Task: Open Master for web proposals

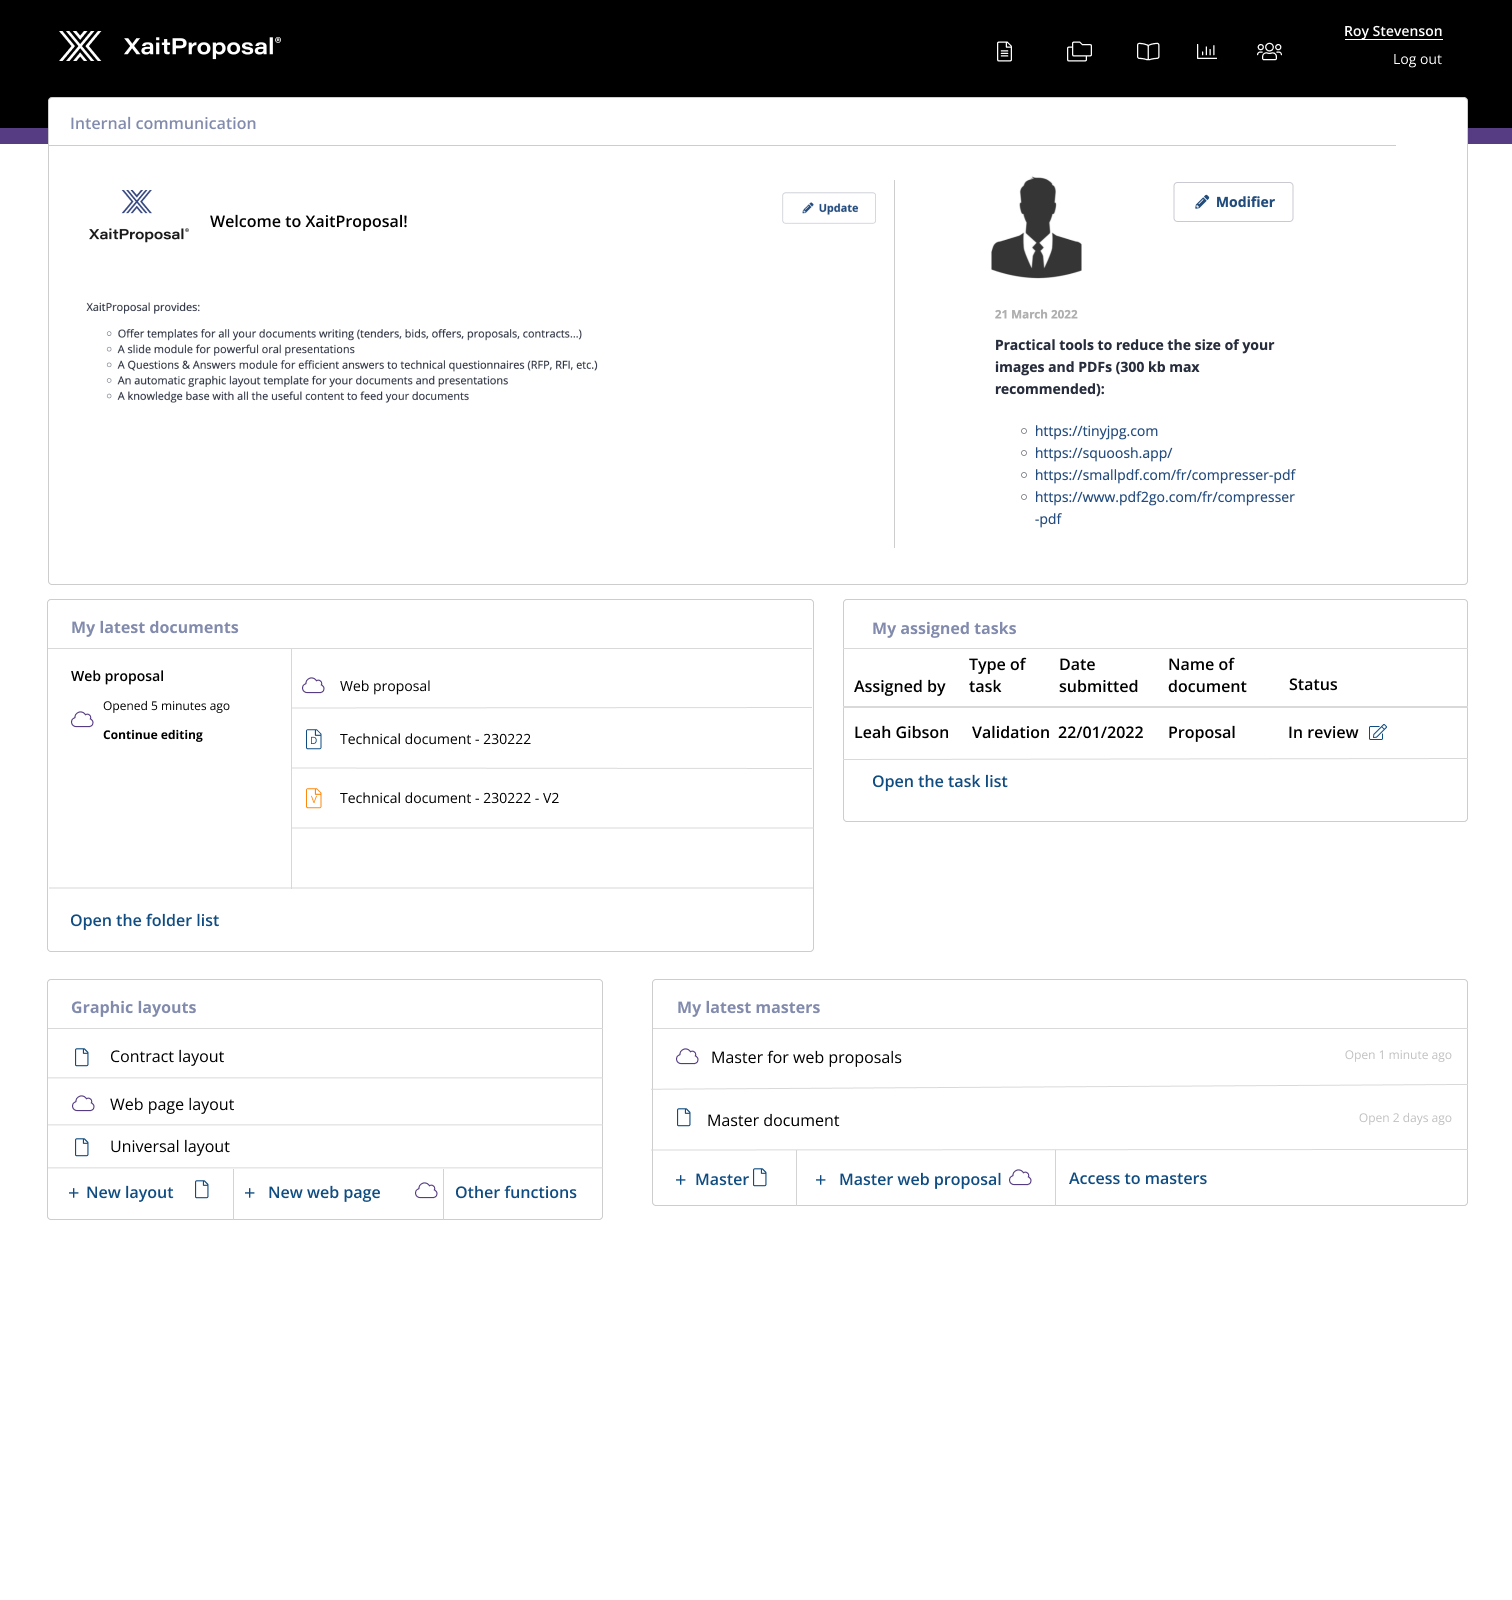Action: (x=1060, y=1057)
